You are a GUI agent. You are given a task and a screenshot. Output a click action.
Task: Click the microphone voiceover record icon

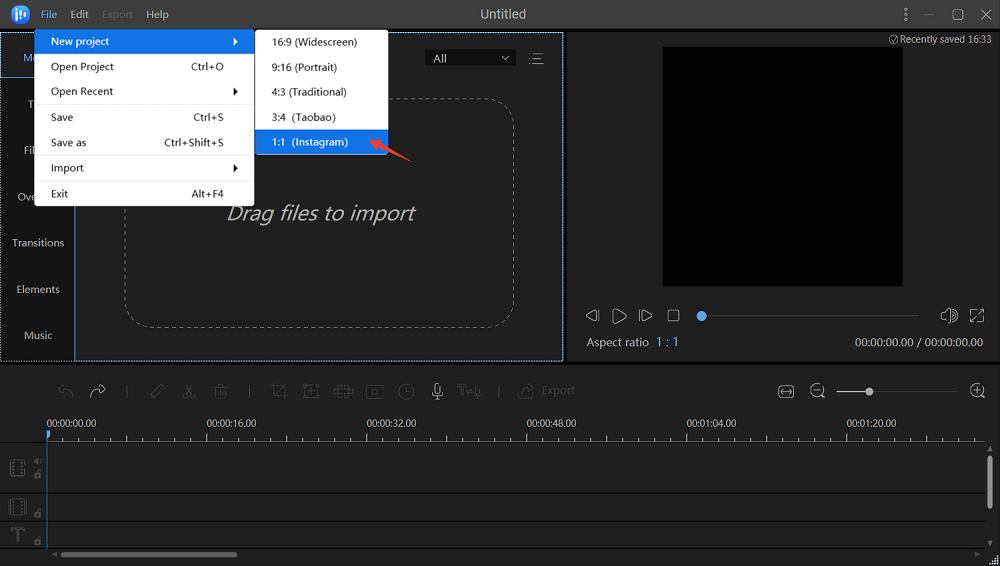[437, 391]
